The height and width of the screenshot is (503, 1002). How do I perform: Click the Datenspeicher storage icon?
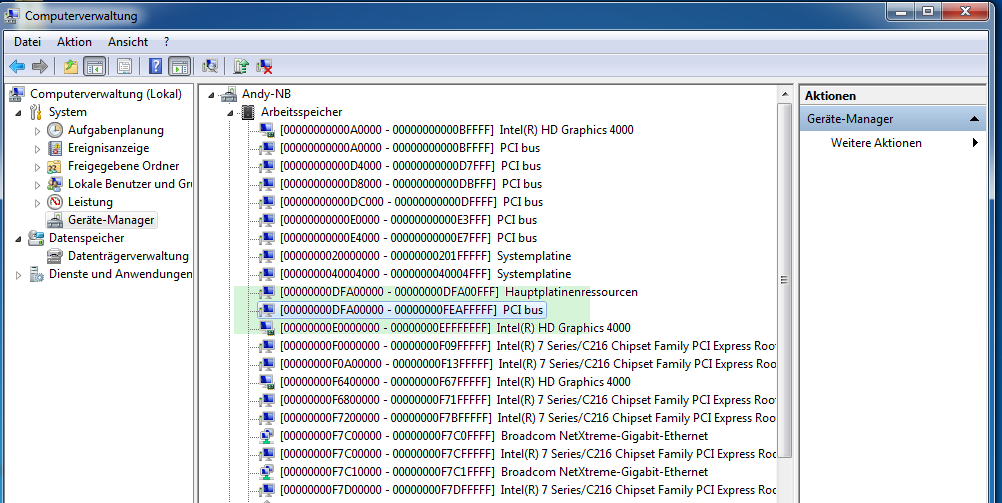point(36,238)
